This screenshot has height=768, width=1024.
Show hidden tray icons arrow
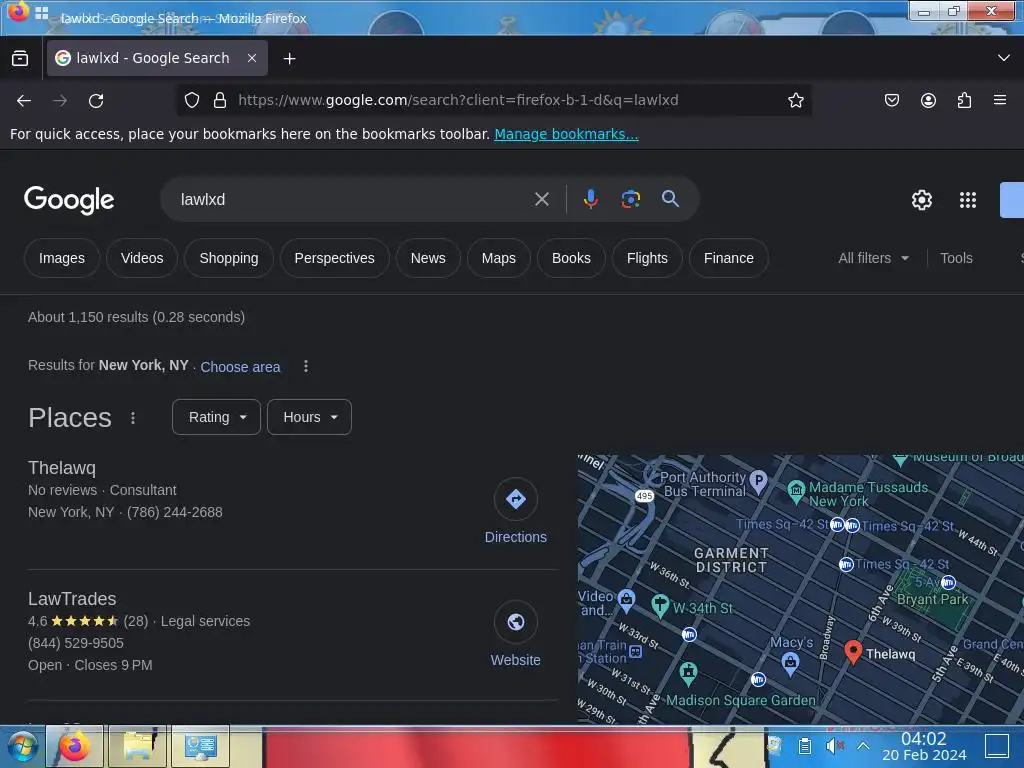point(863,746)
